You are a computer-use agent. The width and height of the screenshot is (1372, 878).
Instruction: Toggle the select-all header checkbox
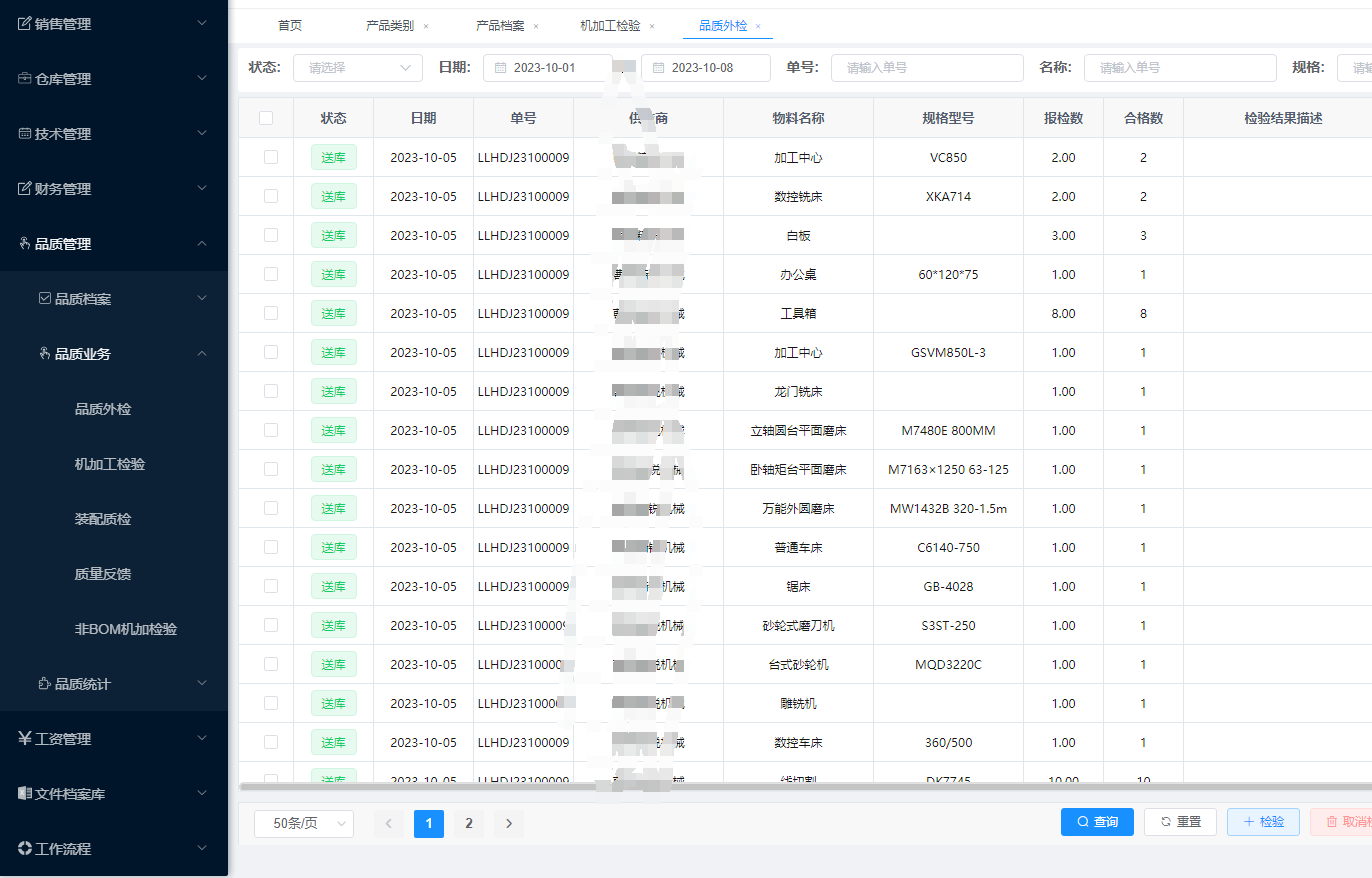pos(266,118)
